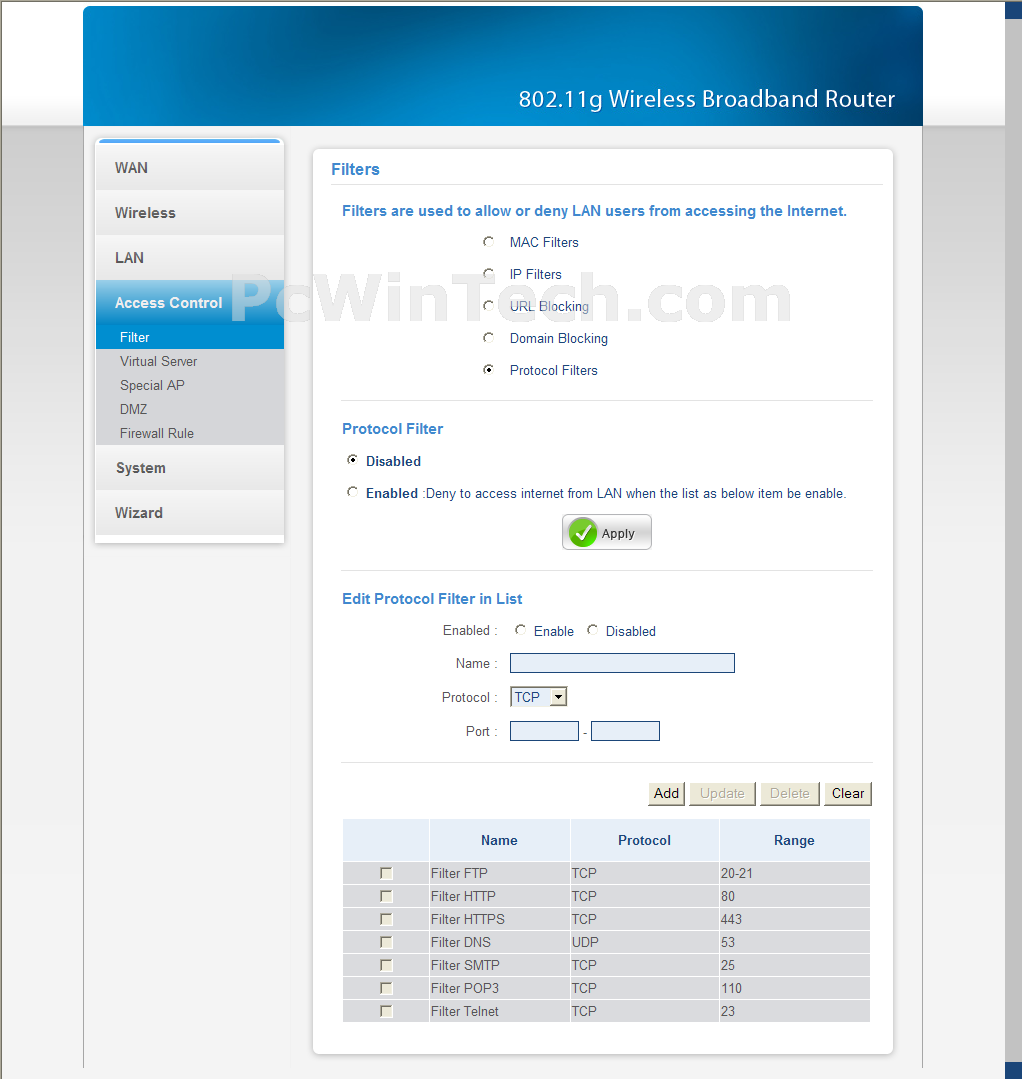This screenshot has width=1022, height=1079.
Task: Set Protocol Filter to Disabled
Action: tap(352, 460)
